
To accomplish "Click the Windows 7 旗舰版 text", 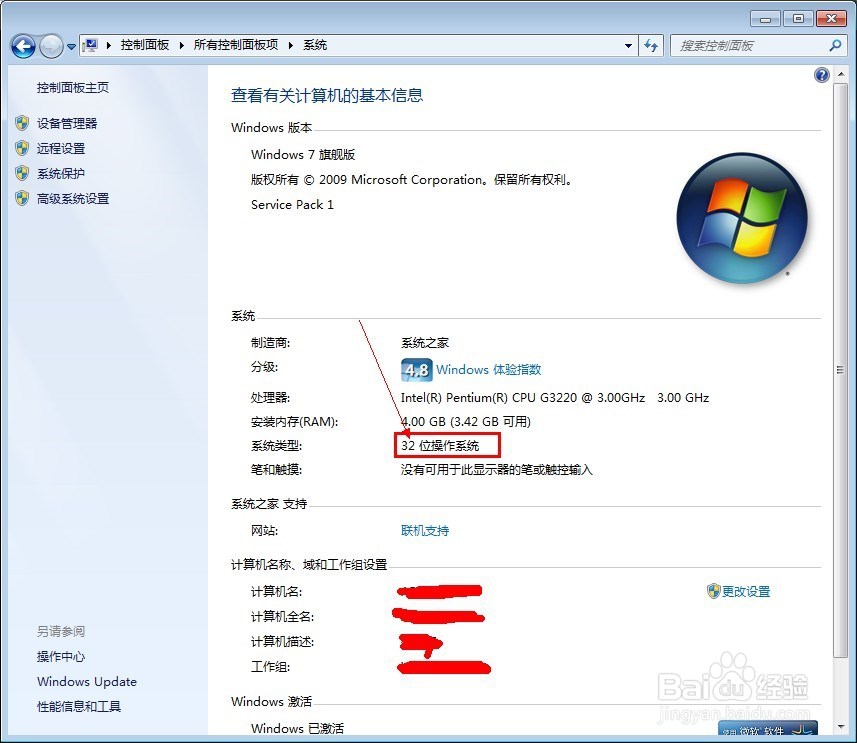I will point(303,155).
